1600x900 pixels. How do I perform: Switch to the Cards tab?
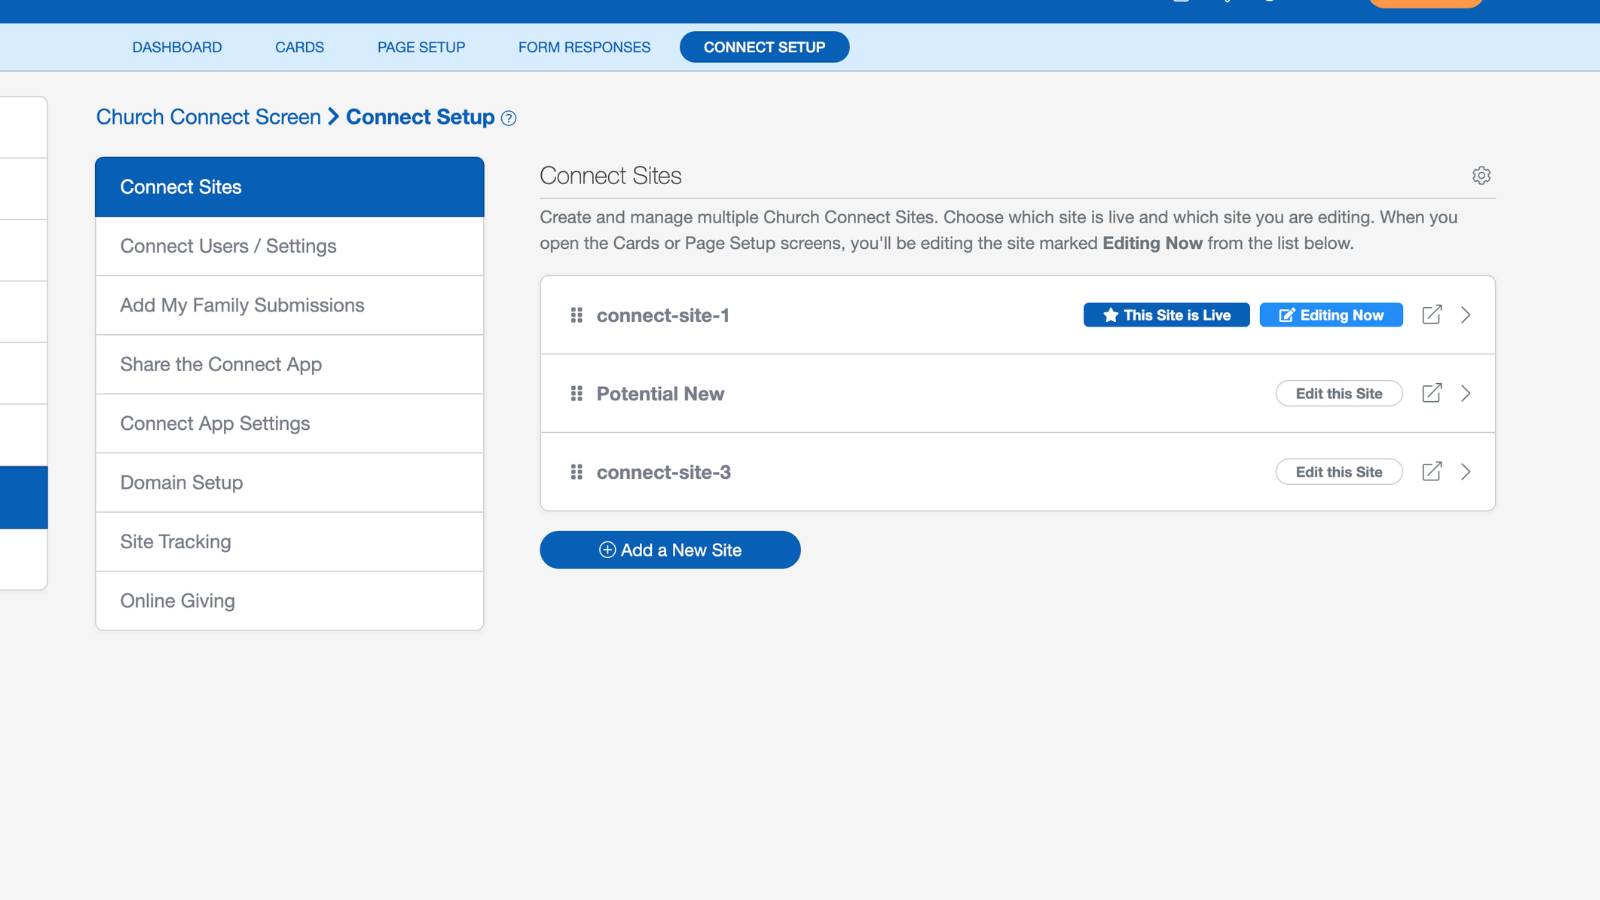point(300,47)
